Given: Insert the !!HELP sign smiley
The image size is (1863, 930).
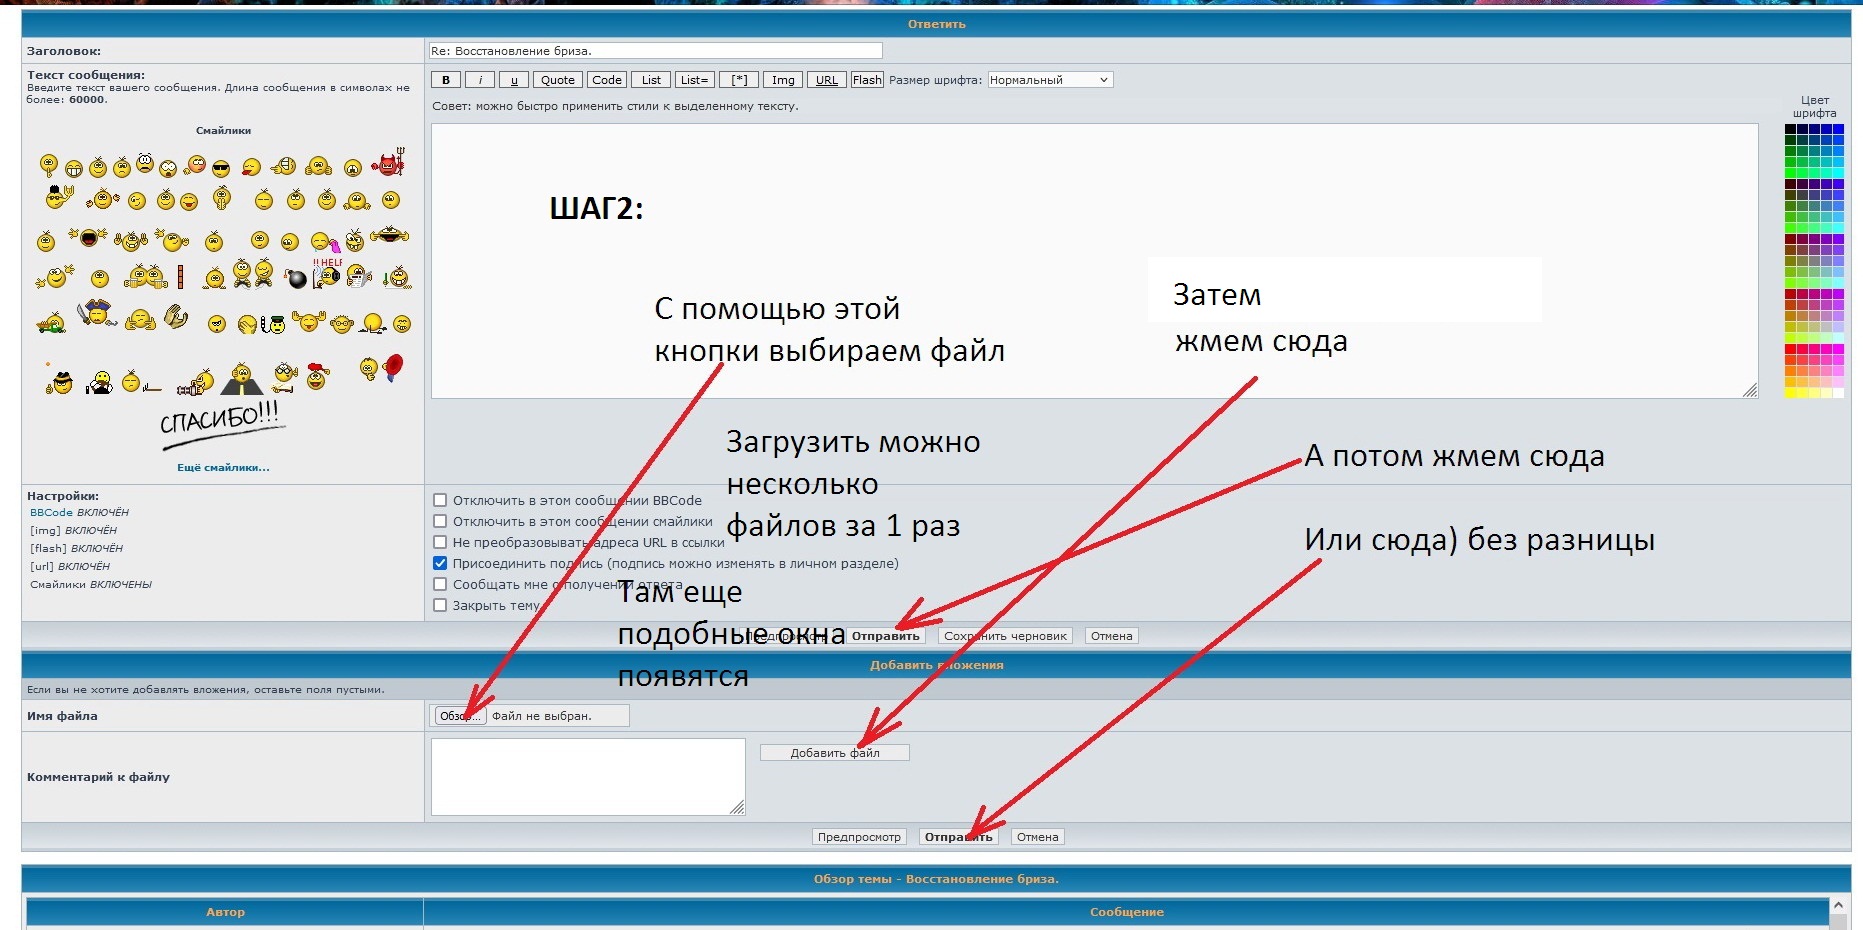Looking at the screenshot, I should 327,273.
